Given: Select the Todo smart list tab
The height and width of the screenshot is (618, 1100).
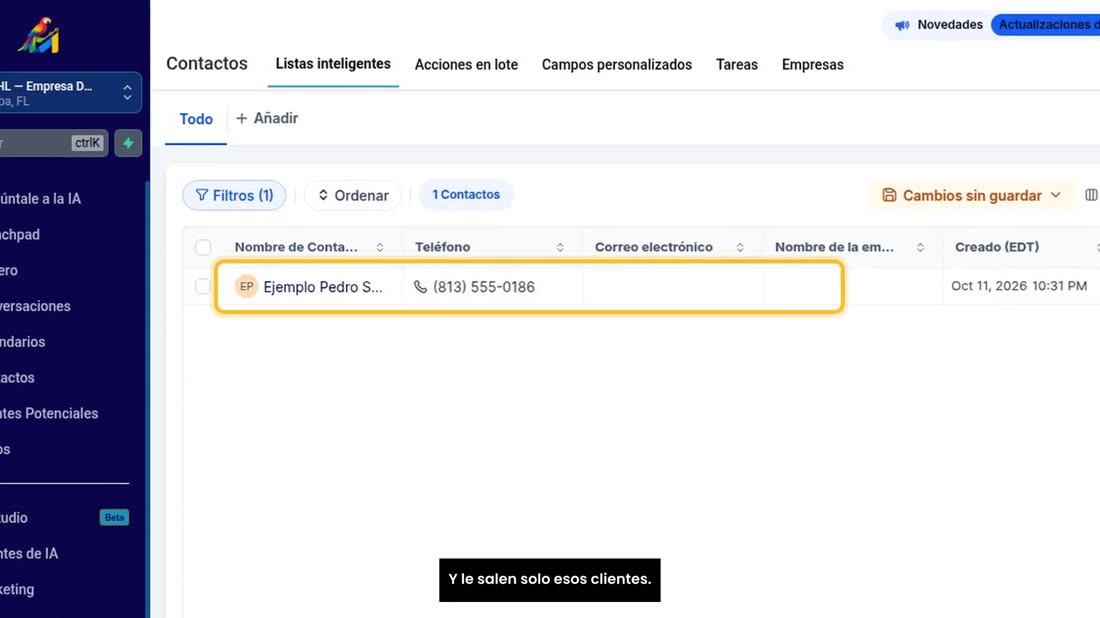Looking at the screenshot, I should click(x=196, y=119).
